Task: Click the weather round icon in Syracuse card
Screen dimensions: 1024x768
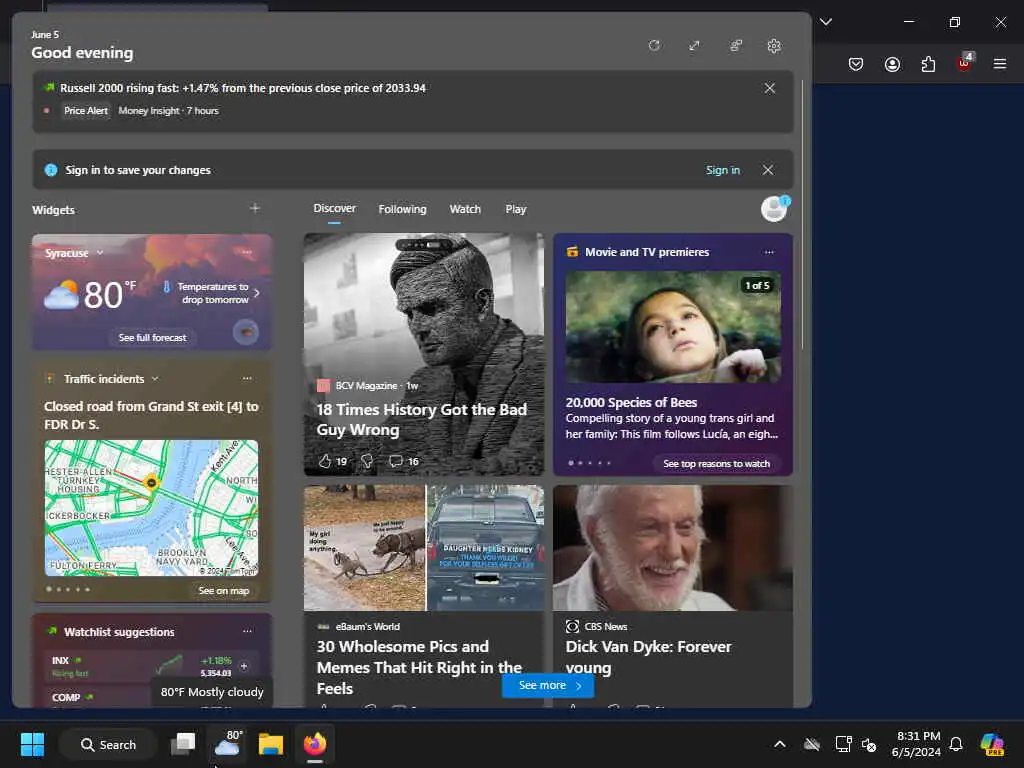Action: point(246,332)
